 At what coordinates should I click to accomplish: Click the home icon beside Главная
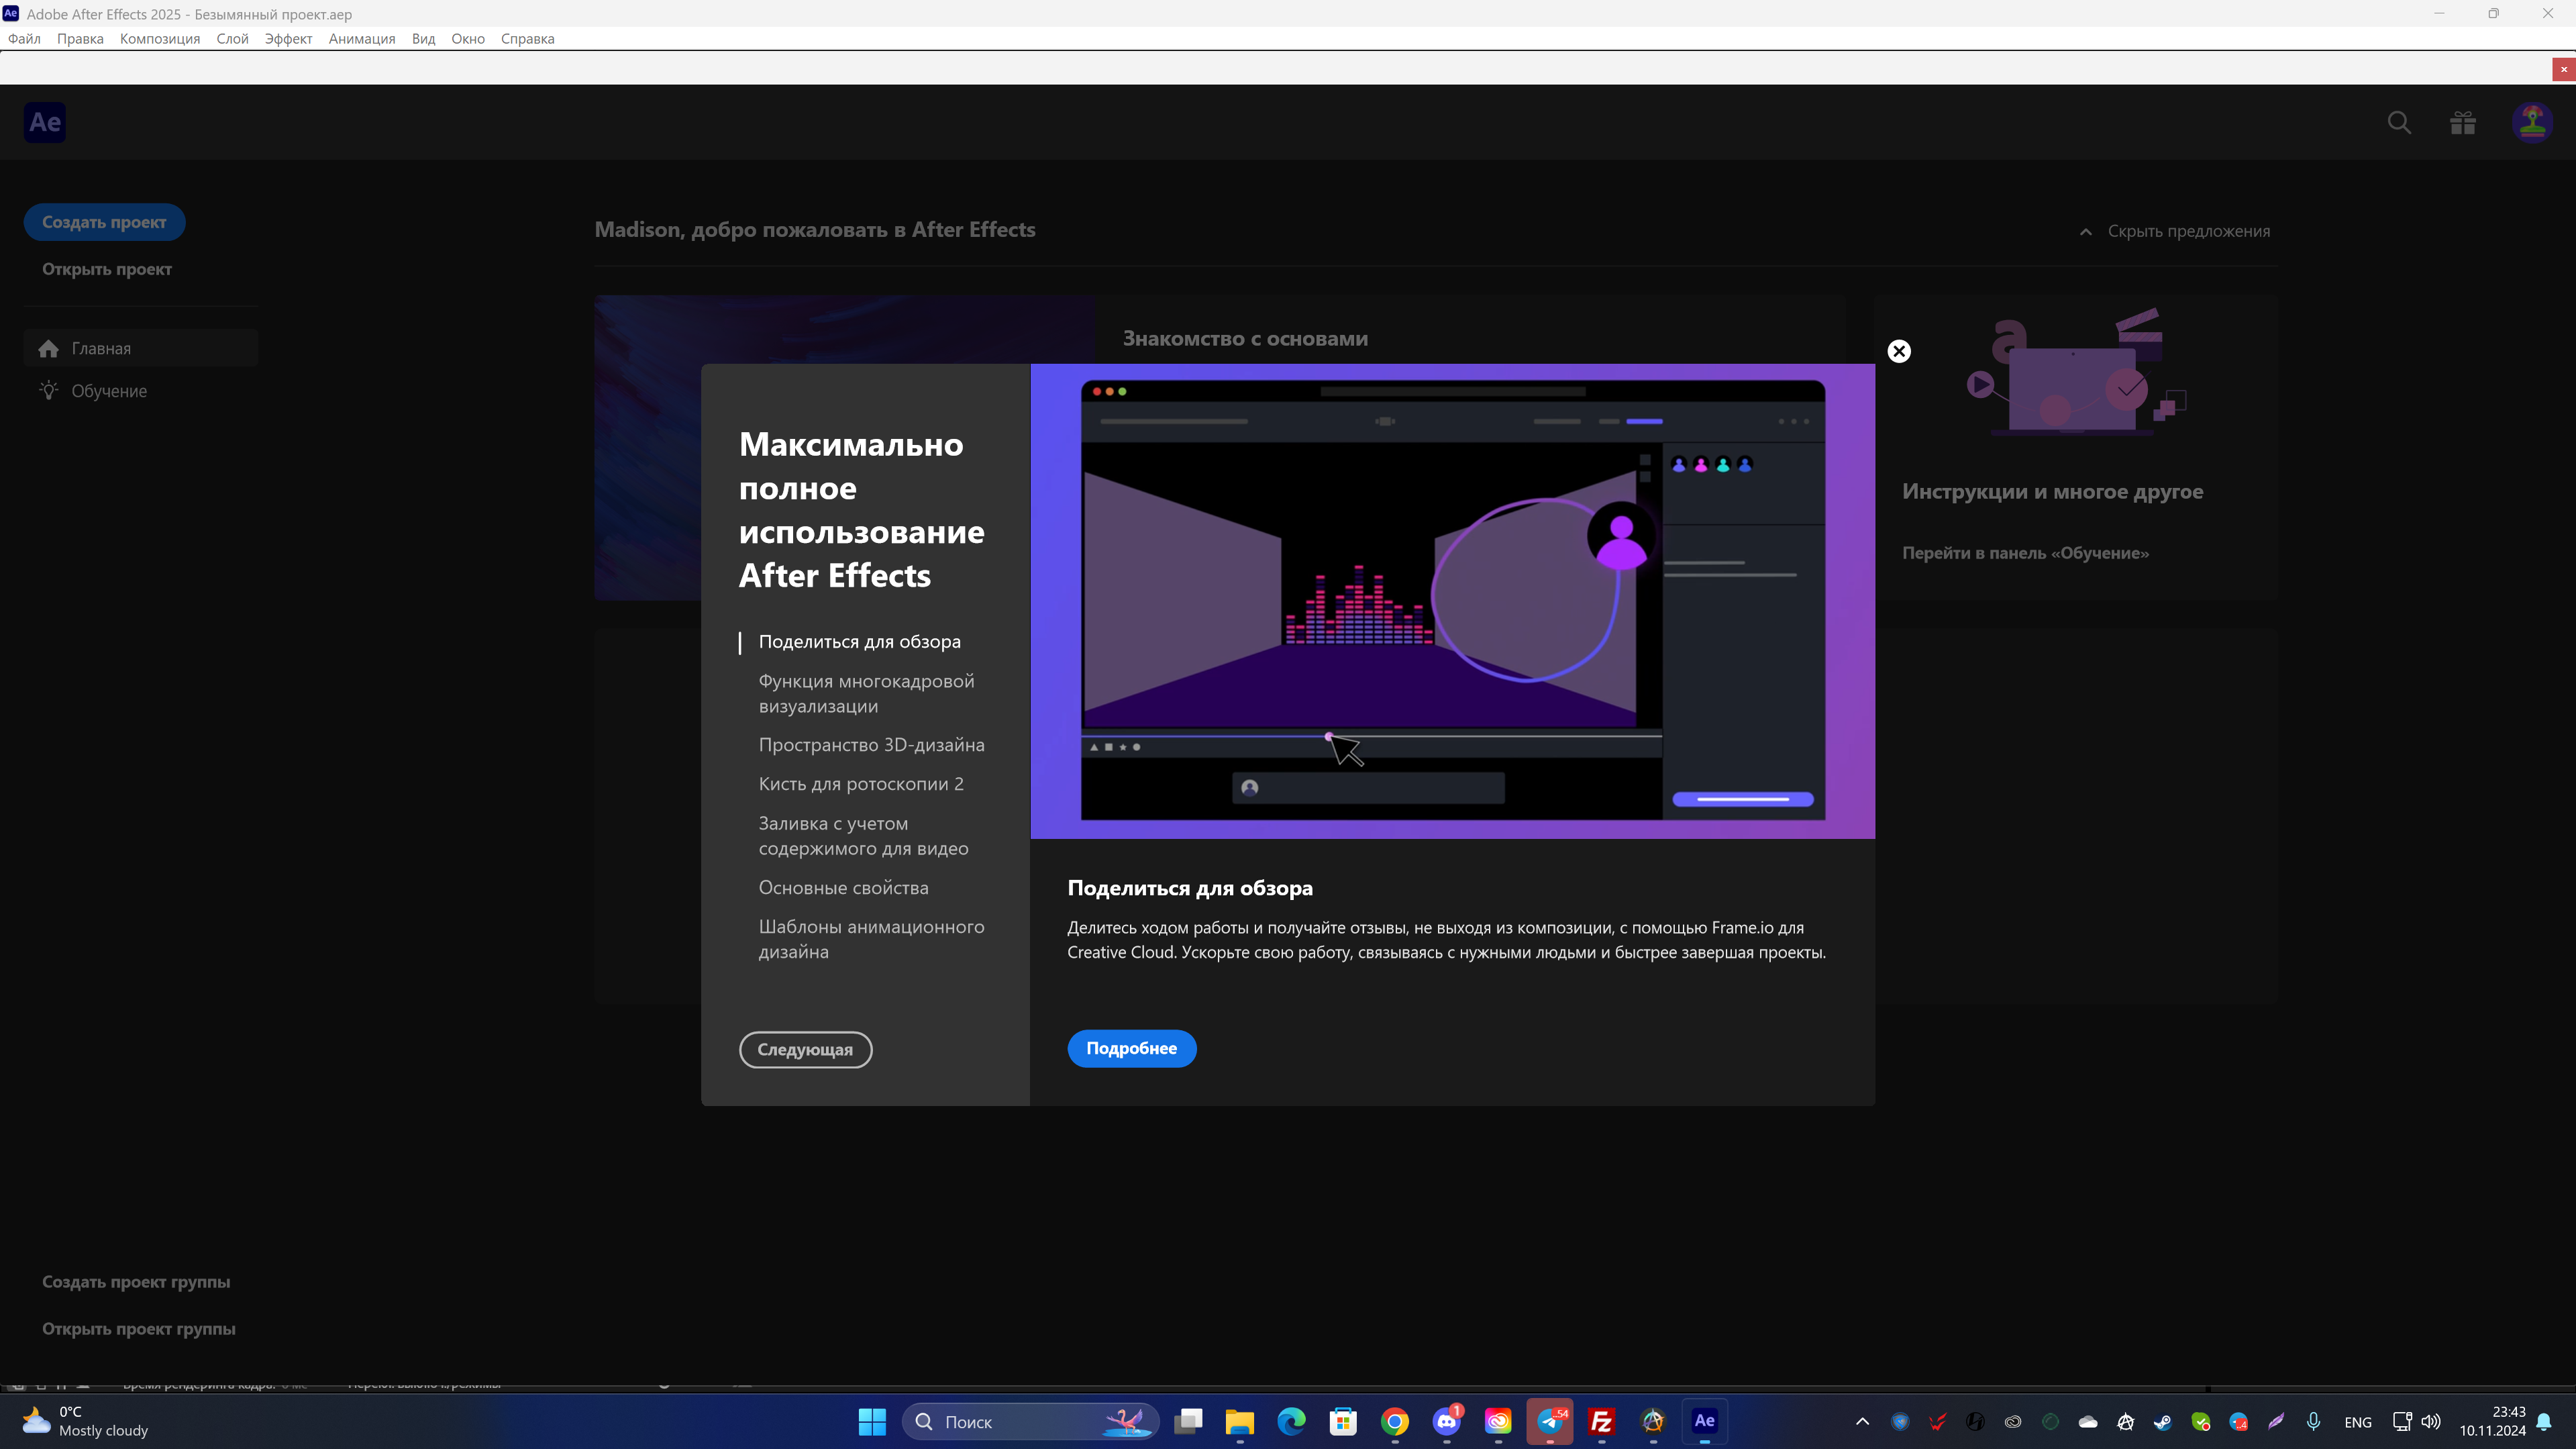coord(48,349)
